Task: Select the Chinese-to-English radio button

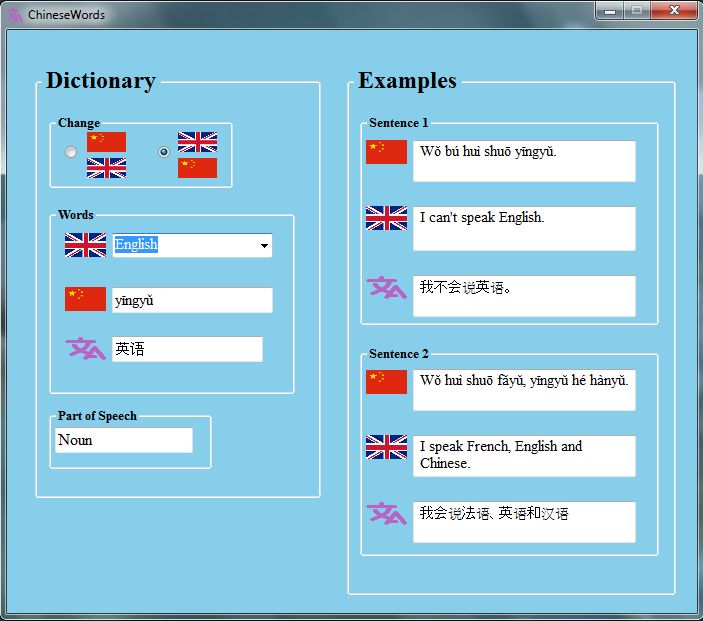Action: coord(71,152)
